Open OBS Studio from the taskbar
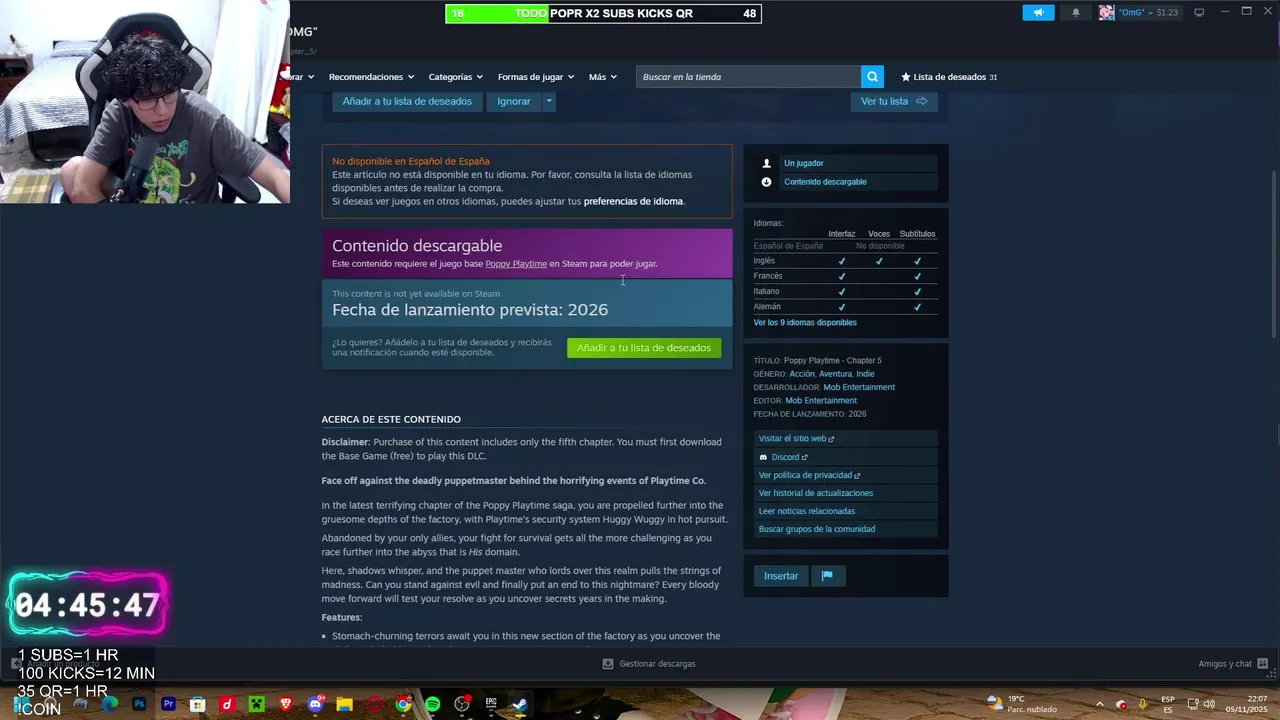 click(x=462, y=704)
